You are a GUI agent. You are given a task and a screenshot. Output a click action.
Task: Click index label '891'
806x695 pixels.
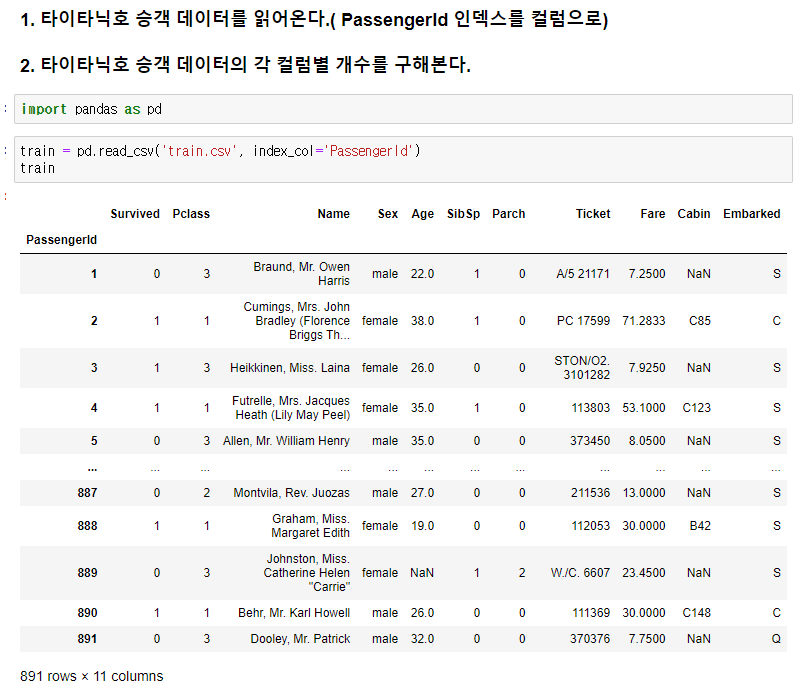pyautogui.click(x=87, y=639)
